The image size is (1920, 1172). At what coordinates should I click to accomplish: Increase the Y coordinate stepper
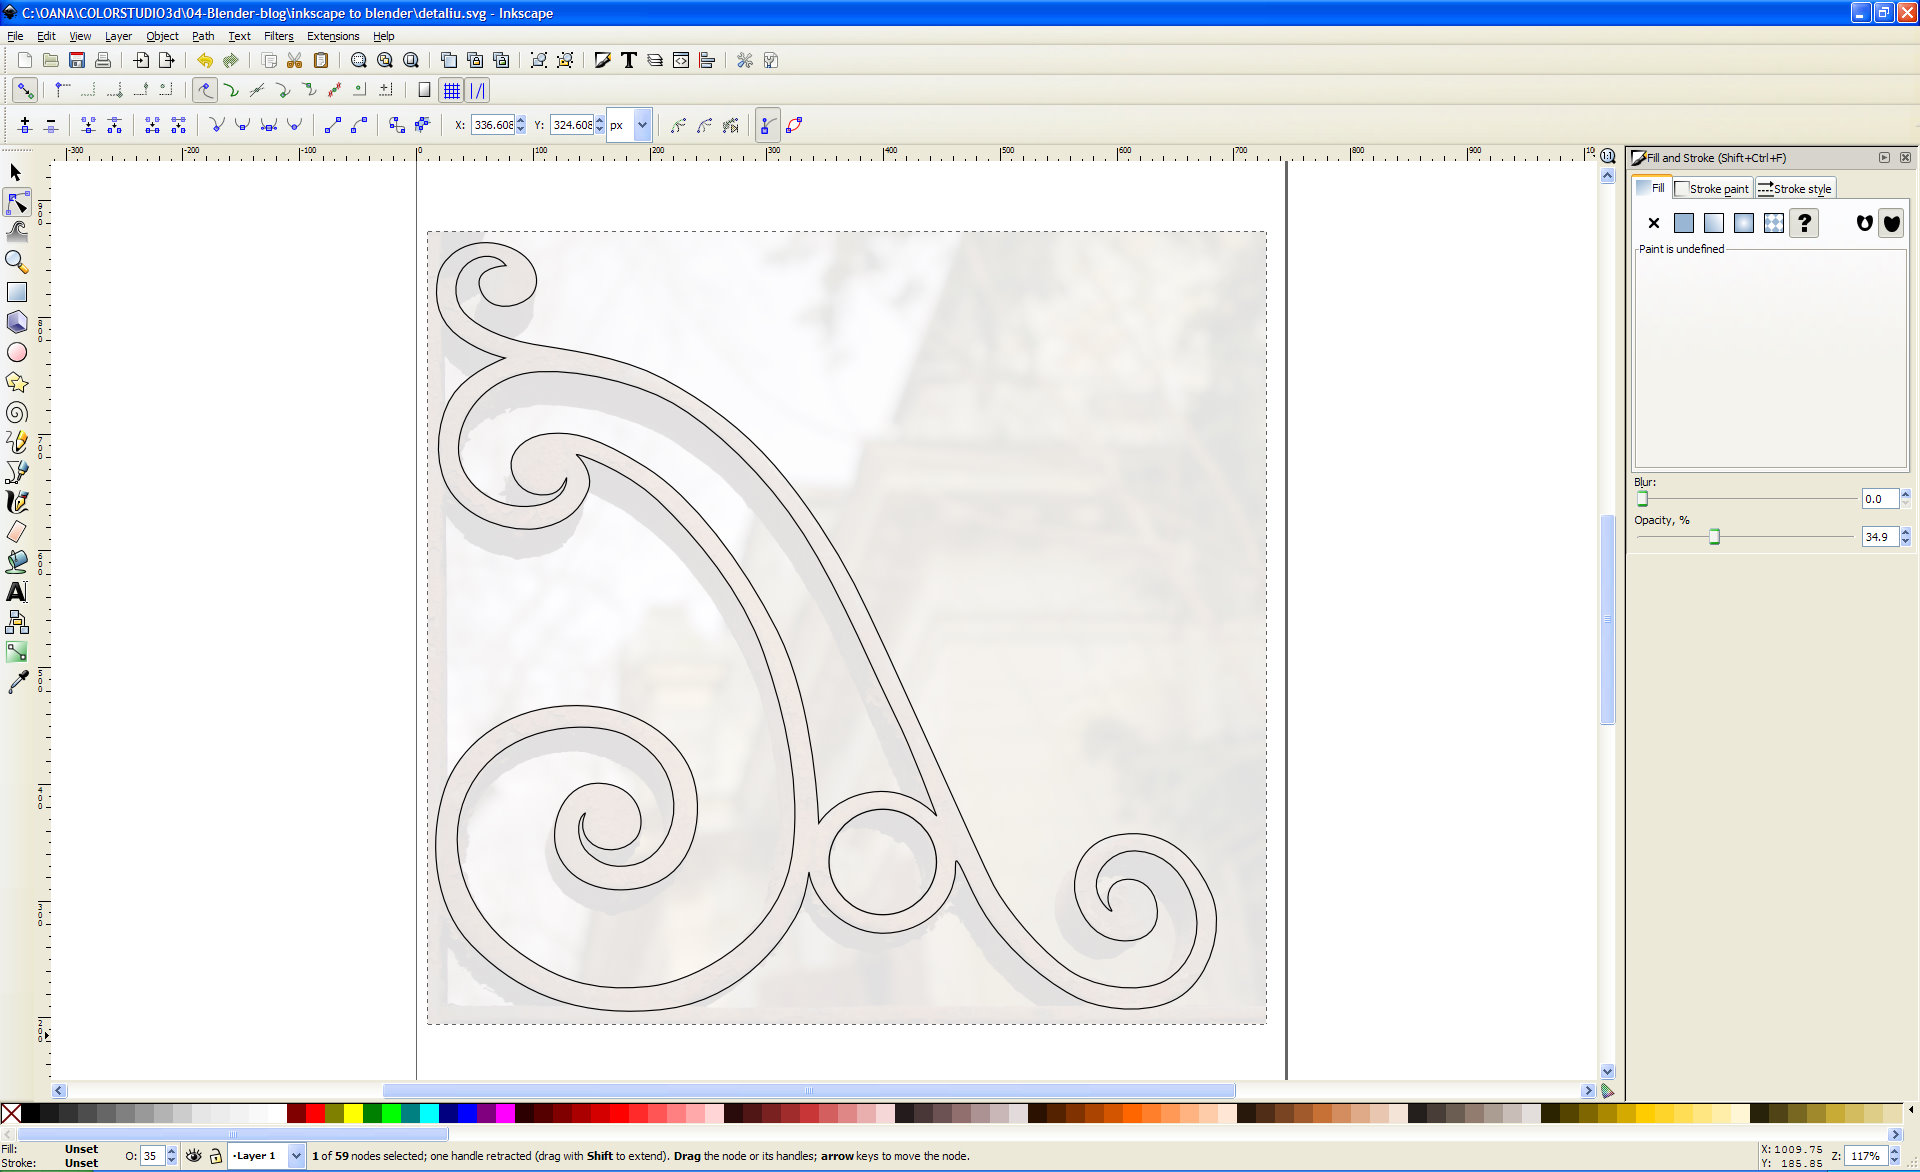[x=599, y=120]
